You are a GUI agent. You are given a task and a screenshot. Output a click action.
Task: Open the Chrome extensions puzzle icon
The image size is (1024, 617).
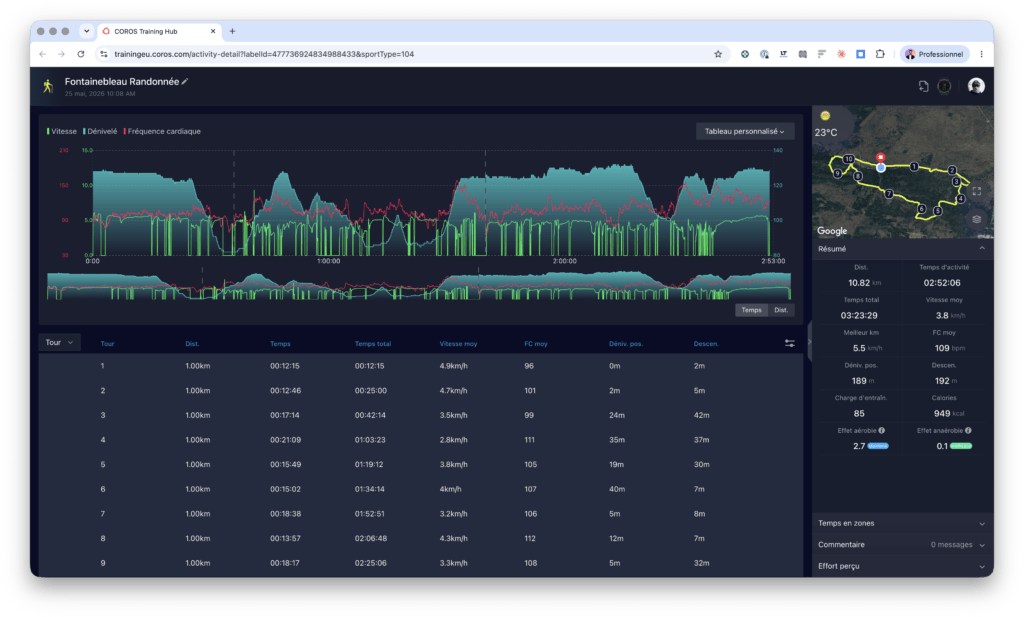click(x=880, y=54)
